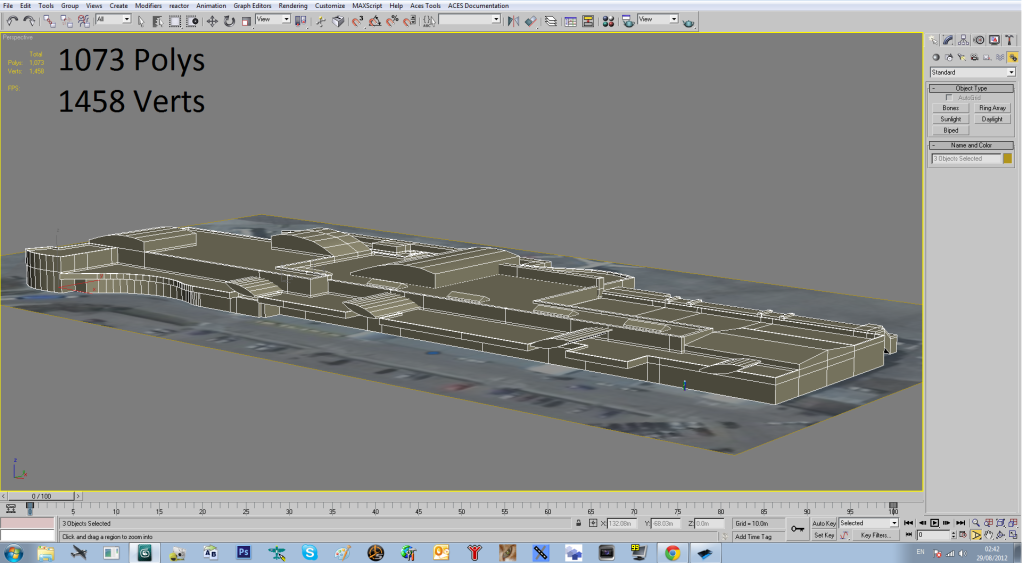Toggle Auto Key animation mode
This screenshot has width=1023, height=563.
pos(824,523)
